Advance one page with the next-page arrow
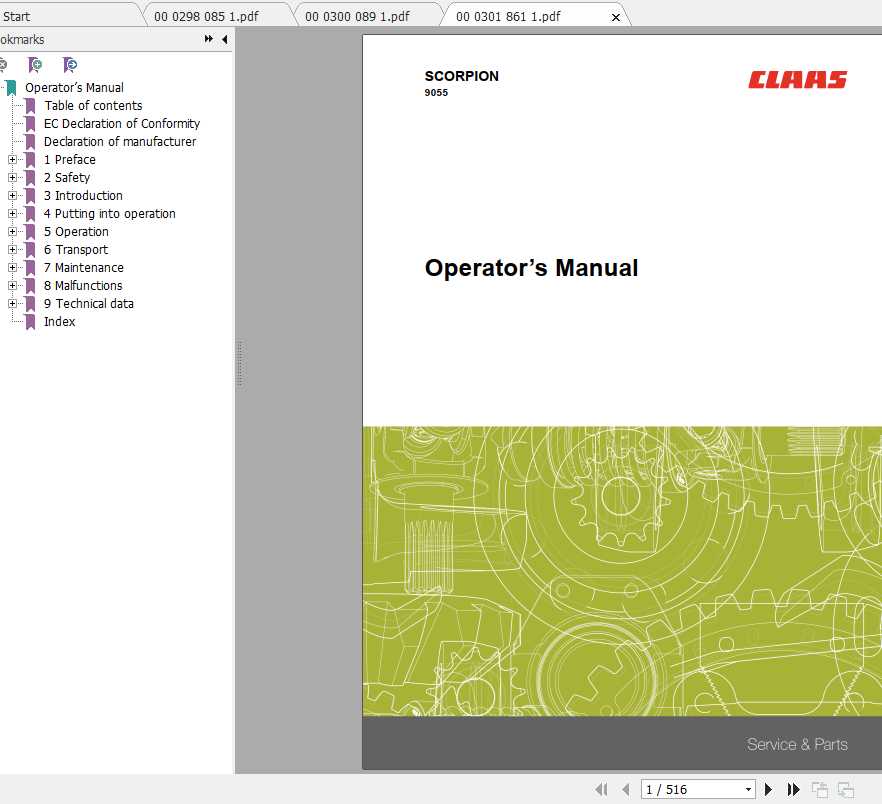Image resolution: width=882 pixels, height=804 pixels. [768, 789]
